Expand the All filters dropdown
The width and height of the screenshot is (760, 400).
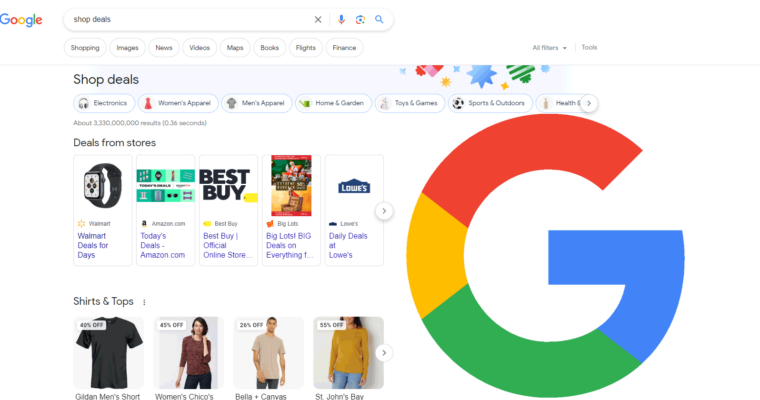pyautogui.click(x=550, y=47)
